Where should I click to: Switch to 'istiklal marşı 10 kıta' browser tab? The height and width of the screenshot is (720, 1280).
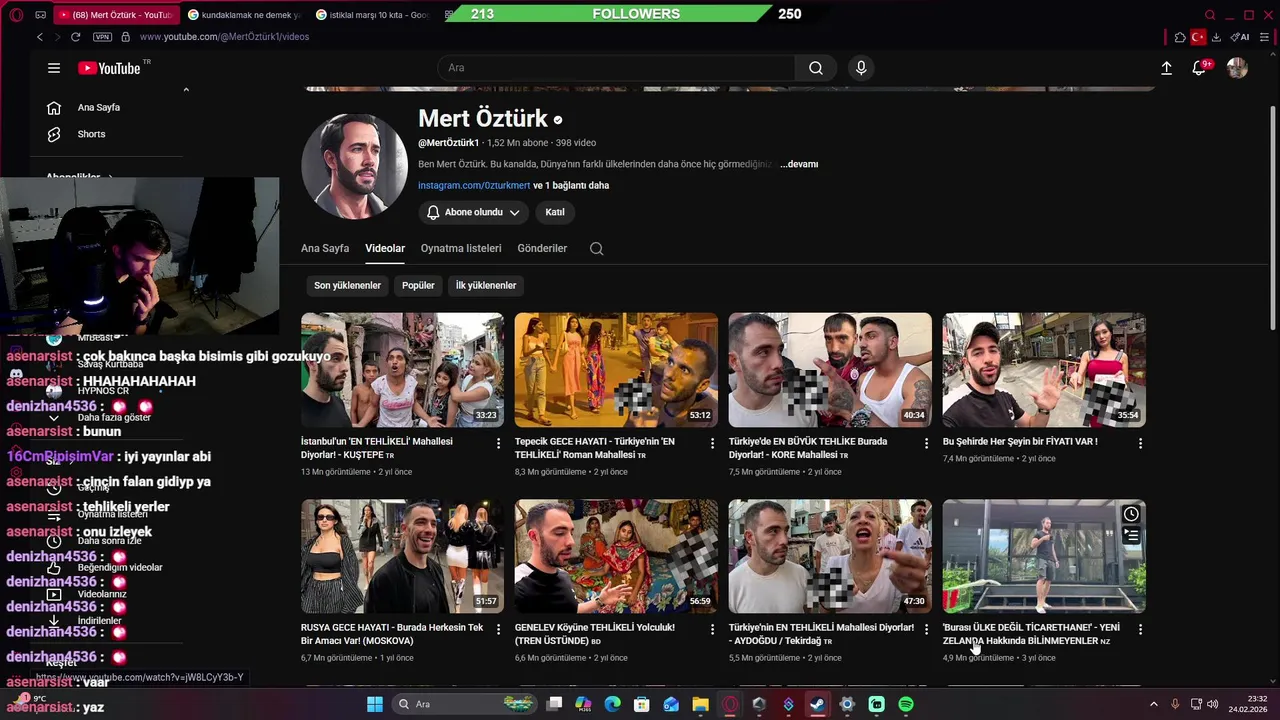[373, 15]
